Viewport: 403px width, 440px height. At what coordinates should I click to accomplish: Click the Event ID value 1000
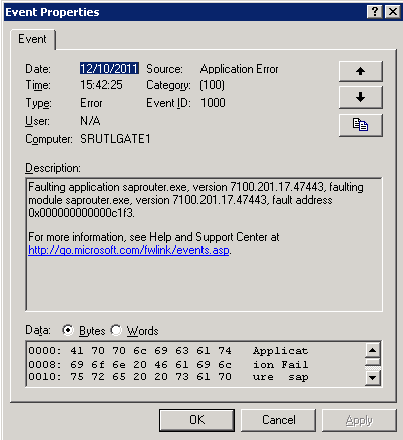213,103
